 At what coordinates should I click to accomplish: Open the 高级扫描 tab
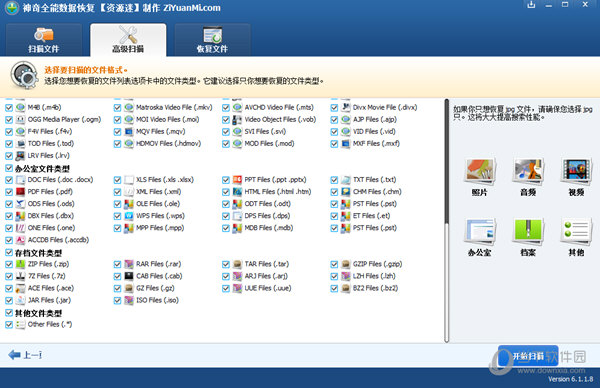128,40
